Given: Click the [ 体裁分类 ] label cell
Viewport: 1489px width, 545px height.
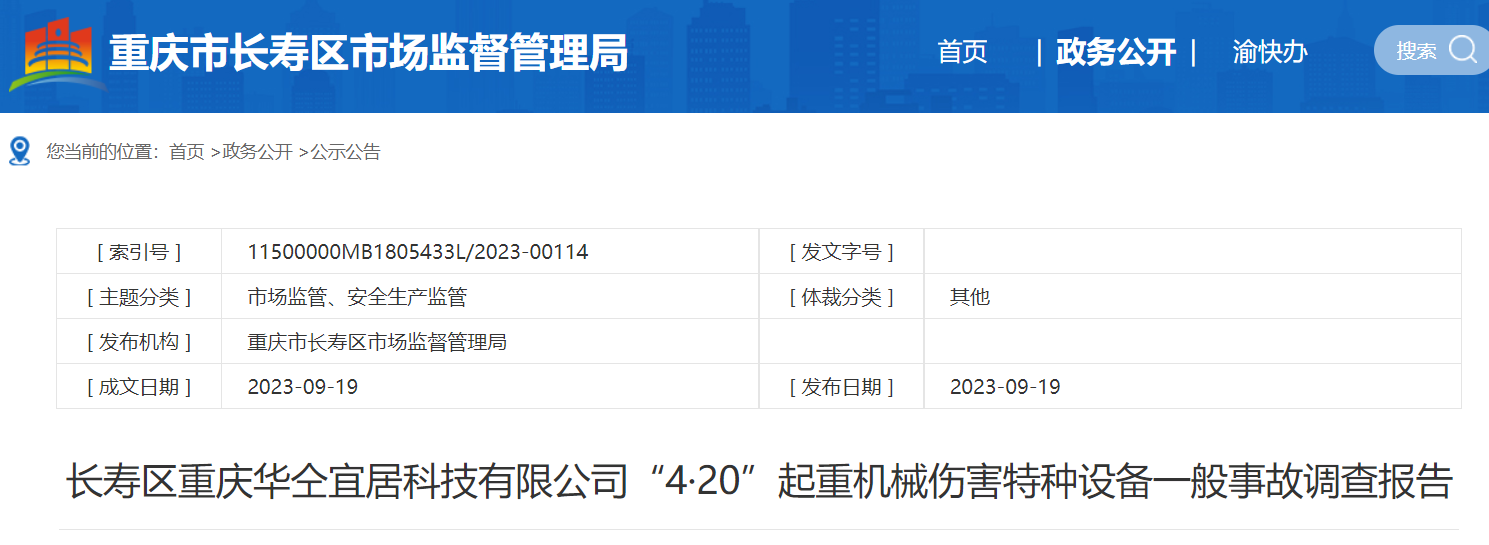Looking at the screenshot, I should point(841,297).
